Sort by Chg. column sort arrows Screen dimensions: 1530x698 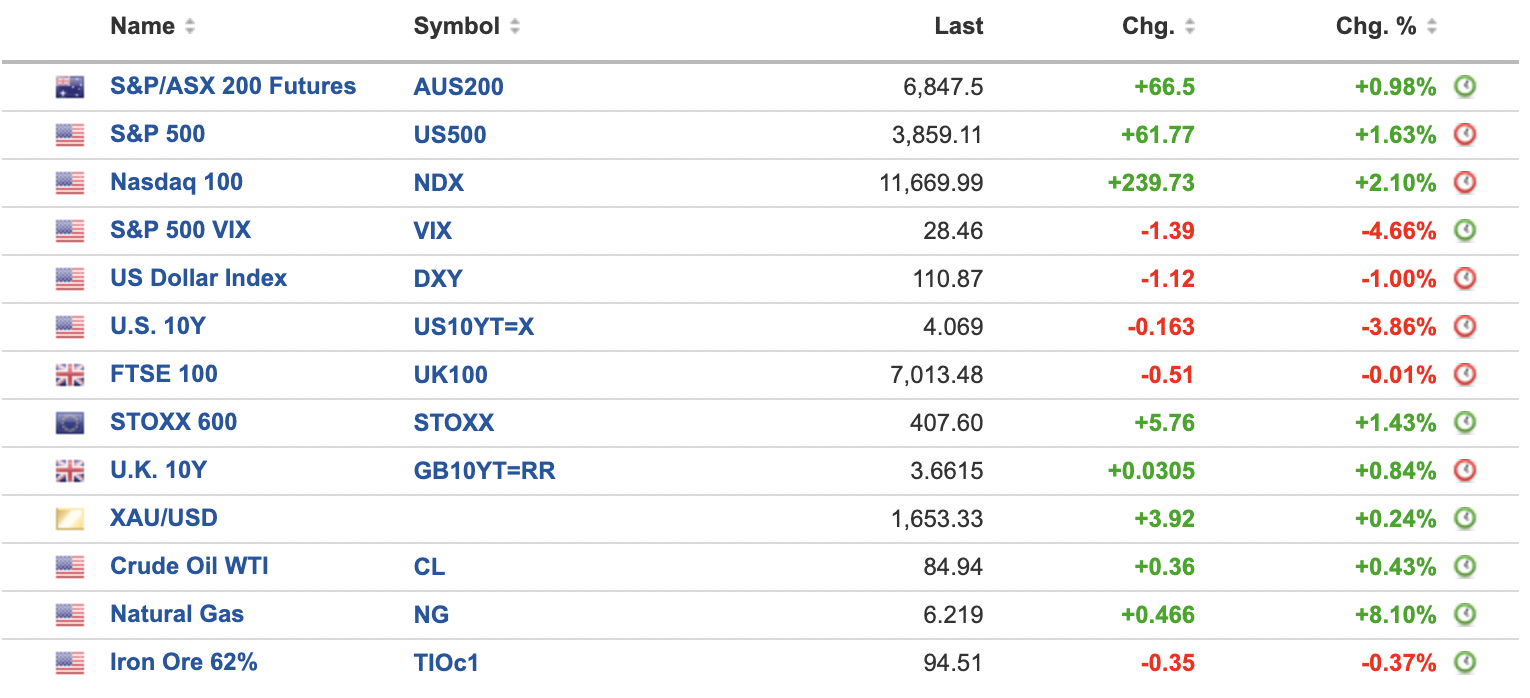tap(1190, 28)
